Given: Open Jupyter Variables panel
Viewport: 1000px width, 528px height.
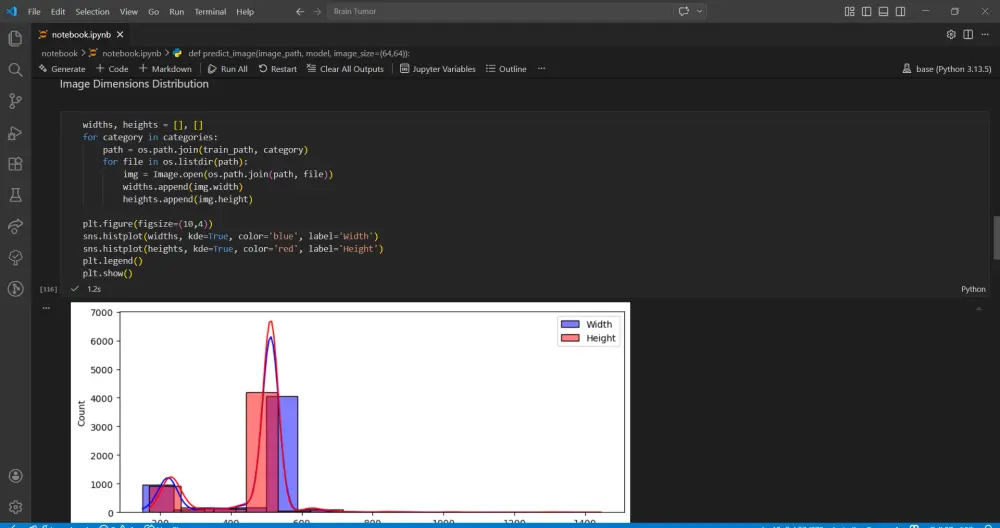Looking at the screenshot, I should pos(438,69).
